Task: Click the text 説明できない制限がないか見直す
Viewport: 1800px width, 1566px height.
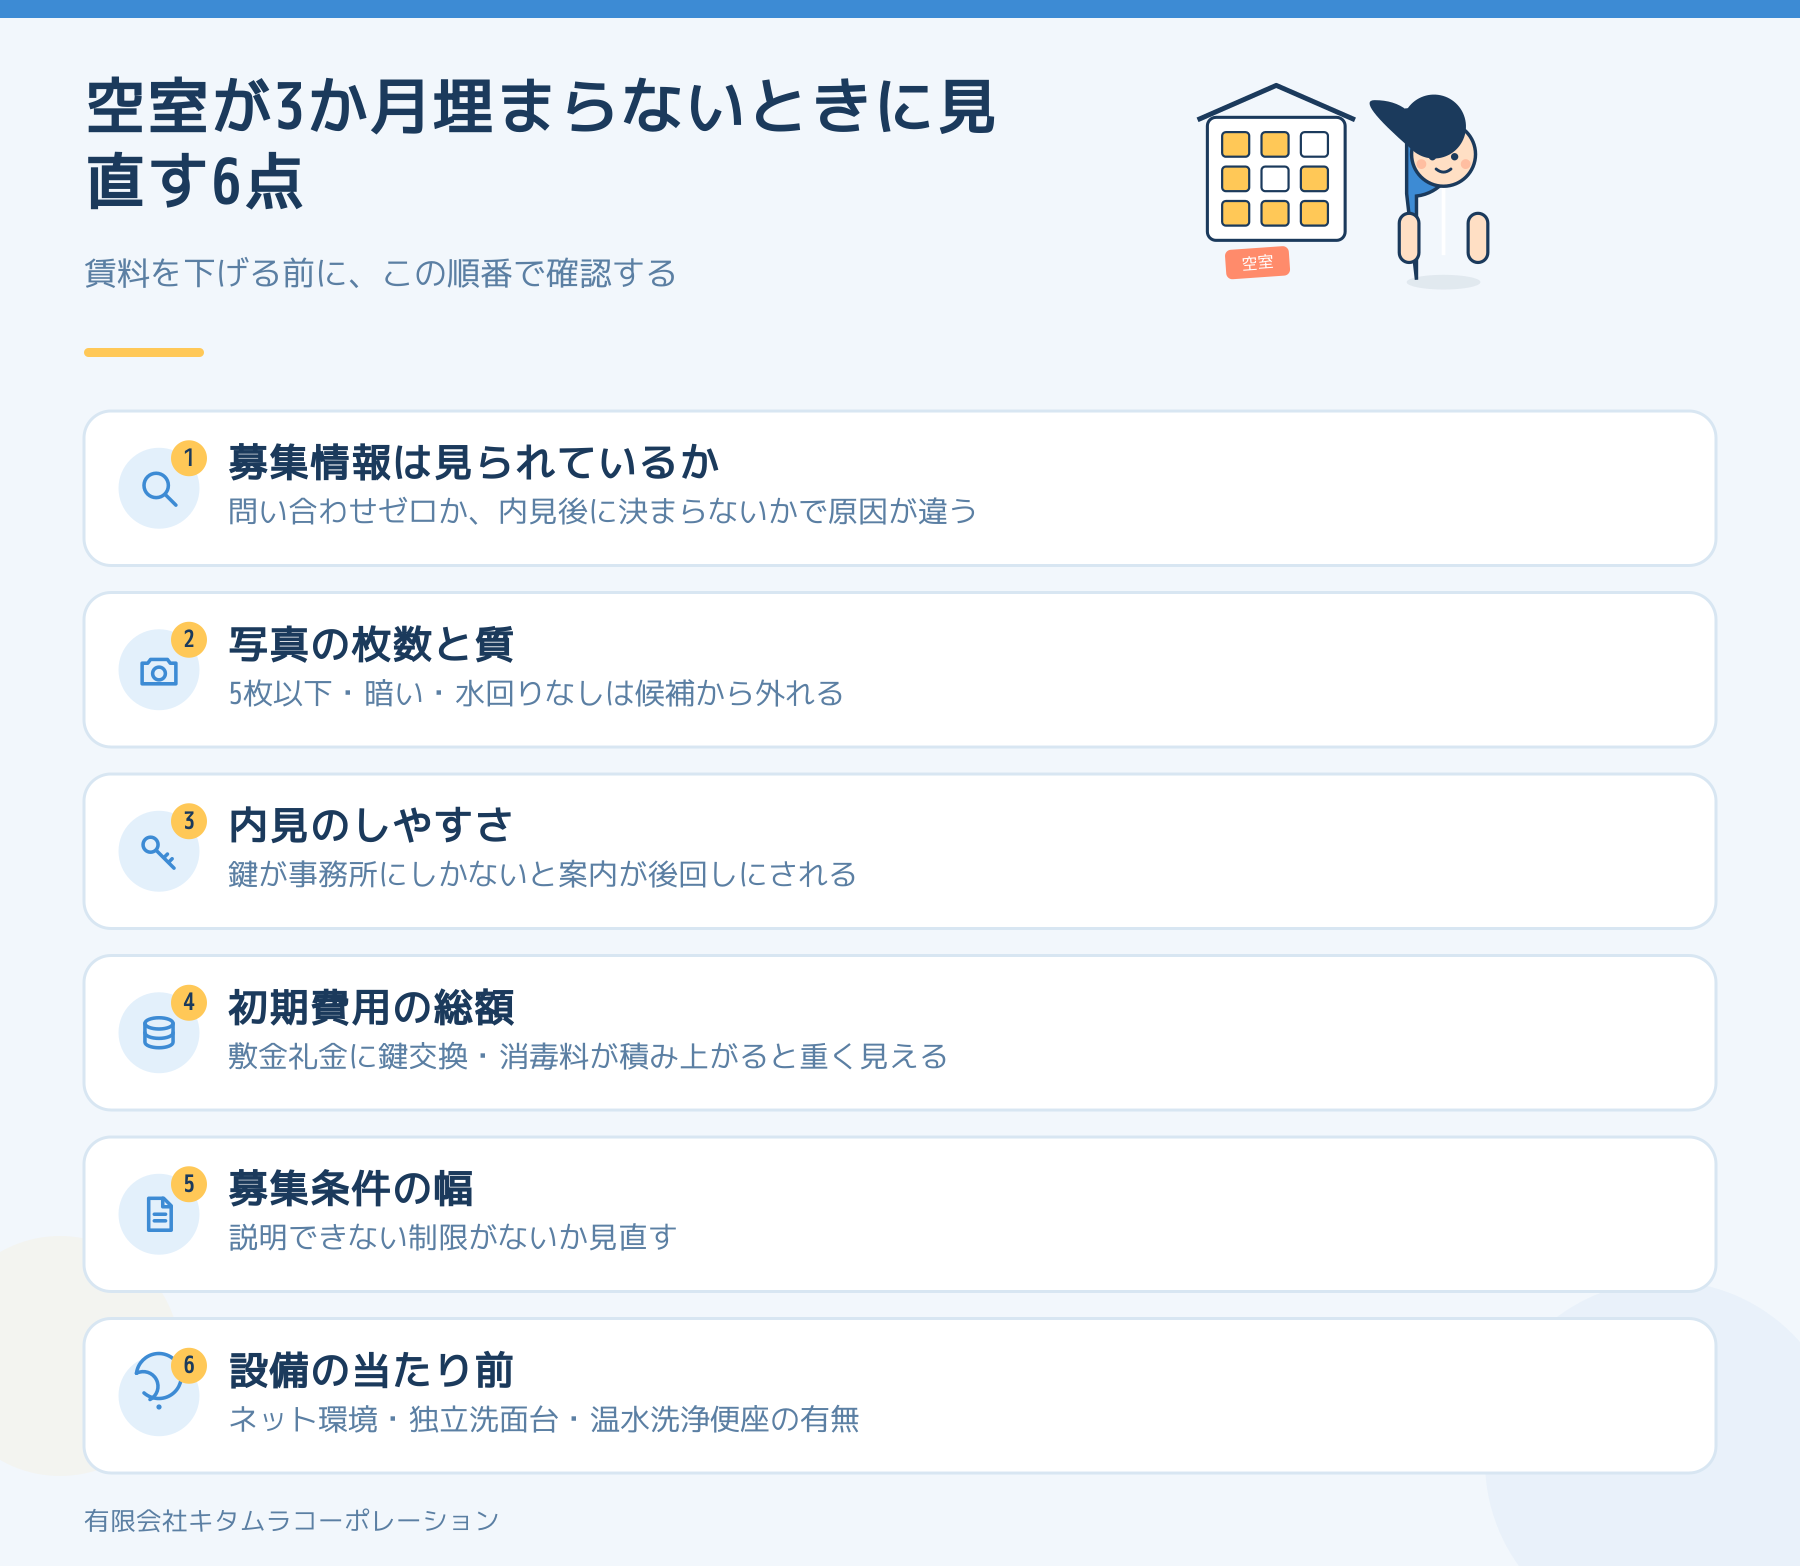Action: (453, 1237)
